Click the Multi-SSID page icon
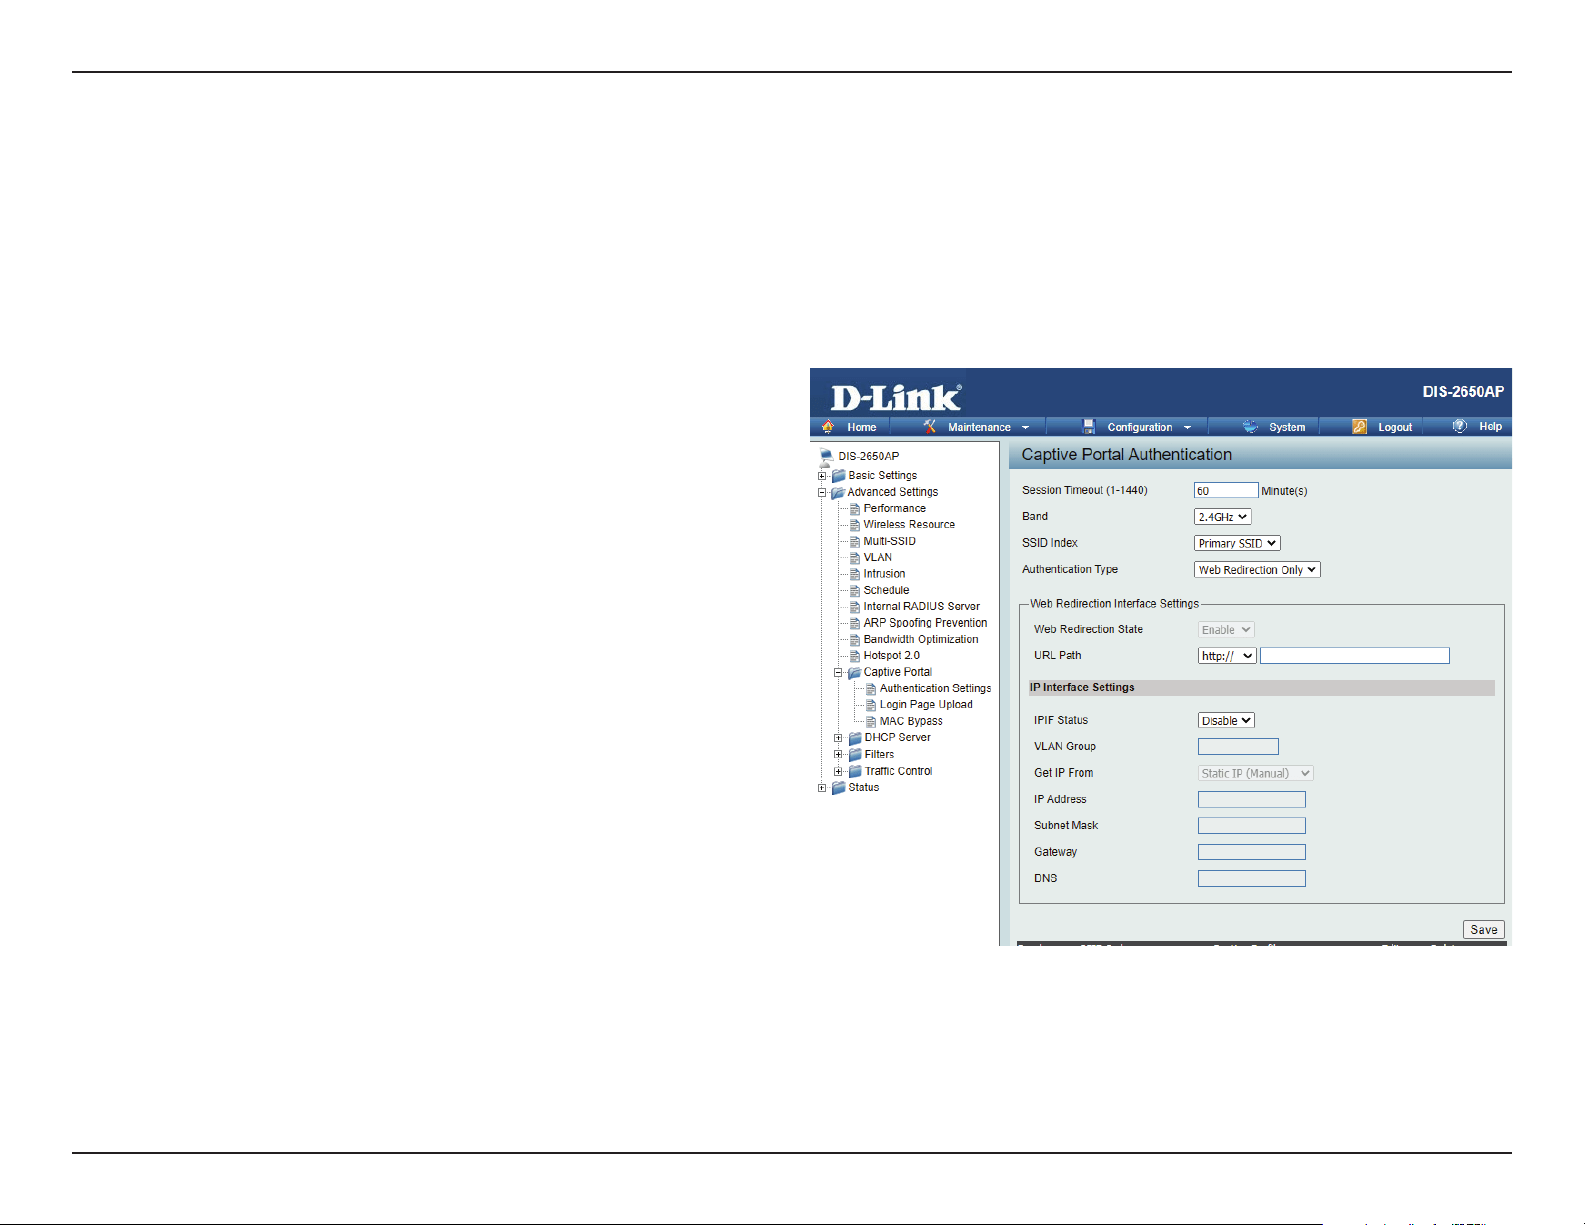Screen dimensions: 1585x1225 (855, 541)
